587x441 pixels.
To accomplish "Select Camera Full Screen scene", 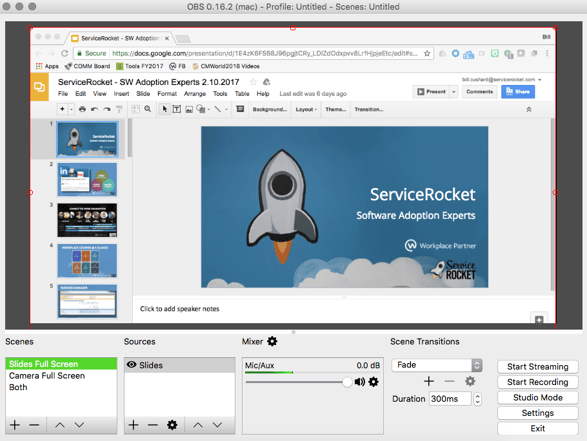I will coord(61,375).
